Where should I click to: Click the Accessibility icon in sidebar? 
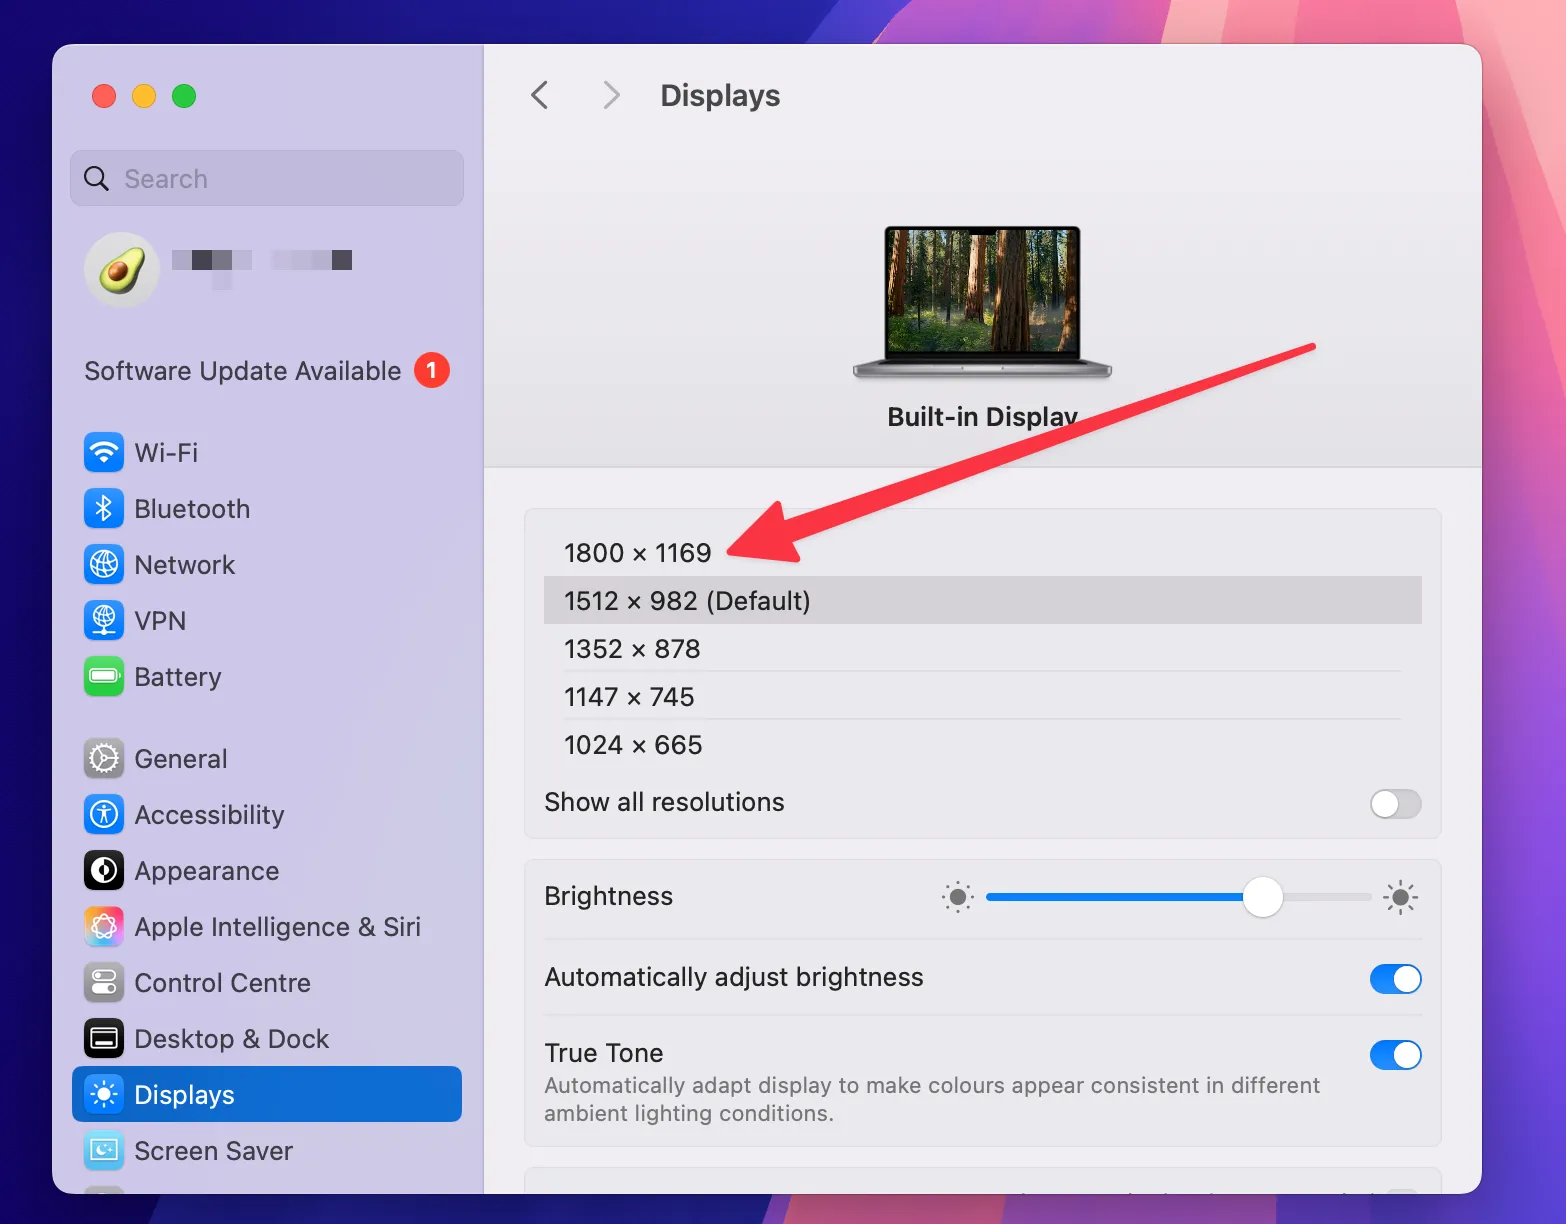click(x=104, y=814)
